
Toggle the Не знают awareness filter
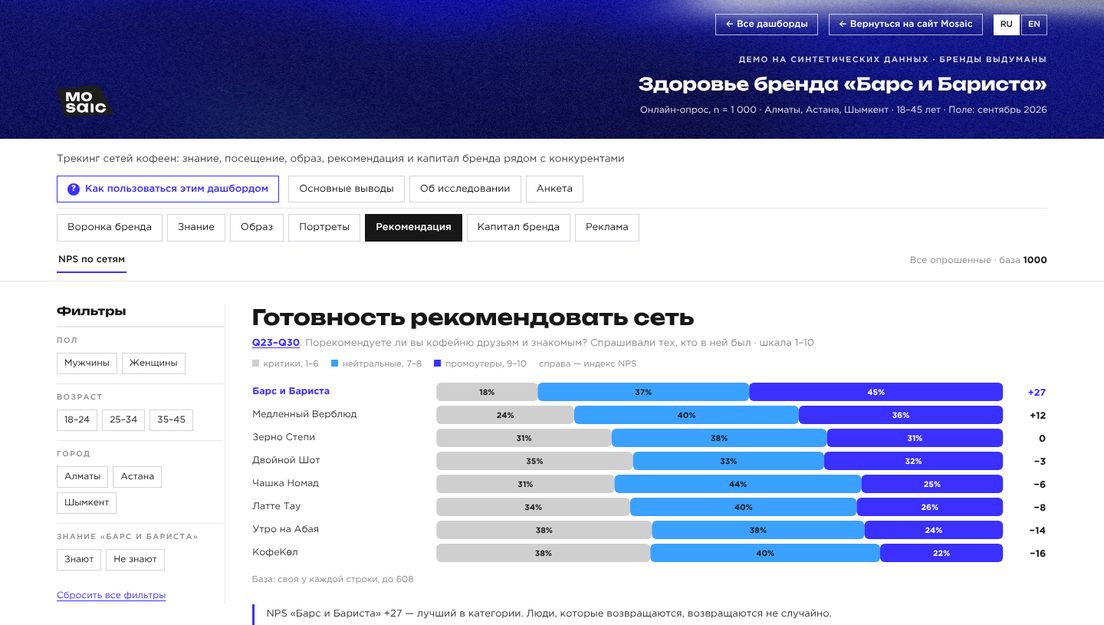(x=135, y=560)
